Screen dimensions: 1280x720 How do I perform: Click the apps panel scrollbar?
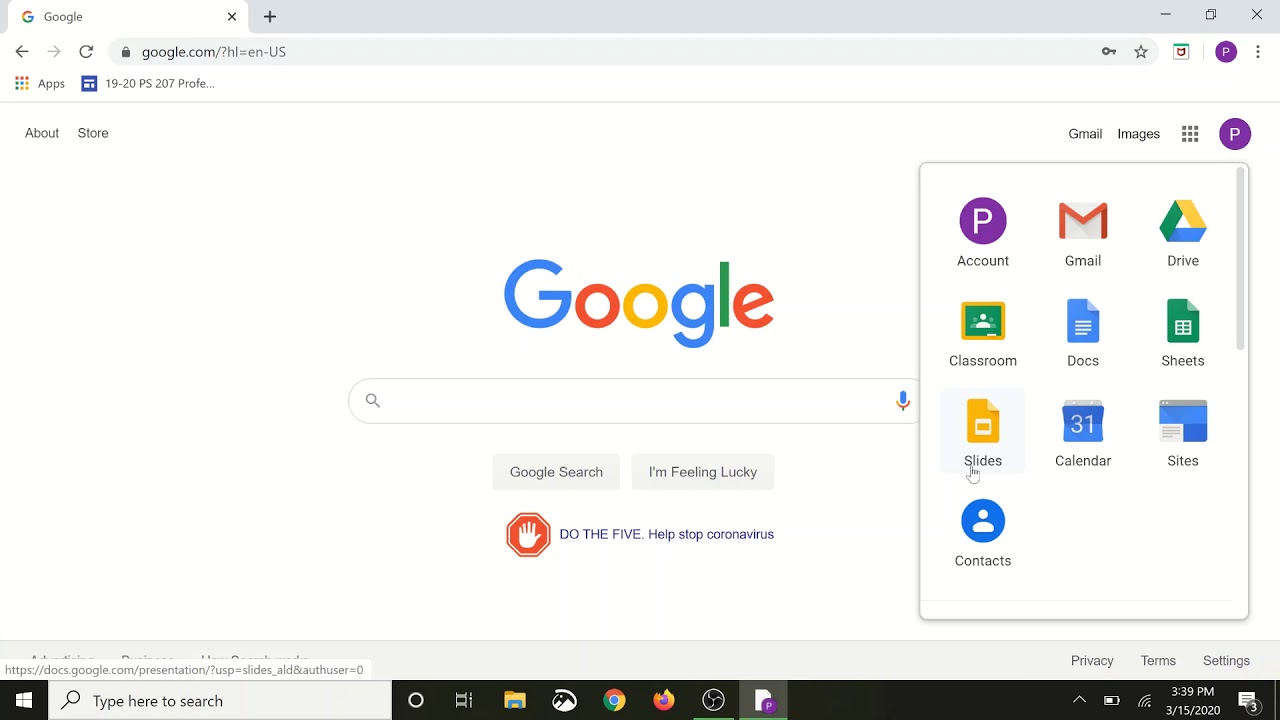[1241, 258]
